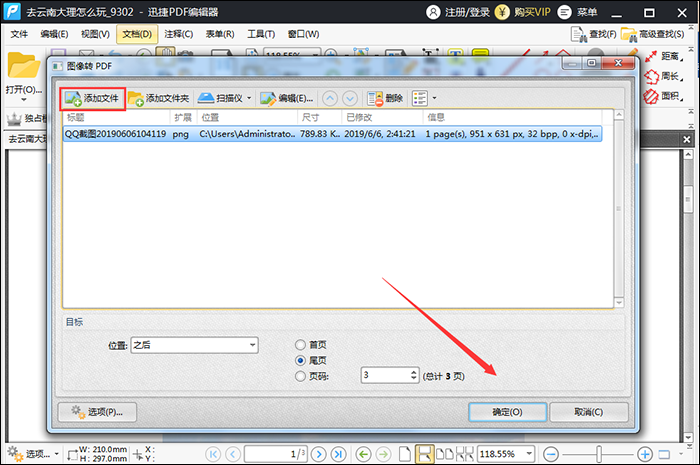This screenshot has height=465, width=700.
Task: Open the 编辑(E) menu
Action: tap(54, 34)
